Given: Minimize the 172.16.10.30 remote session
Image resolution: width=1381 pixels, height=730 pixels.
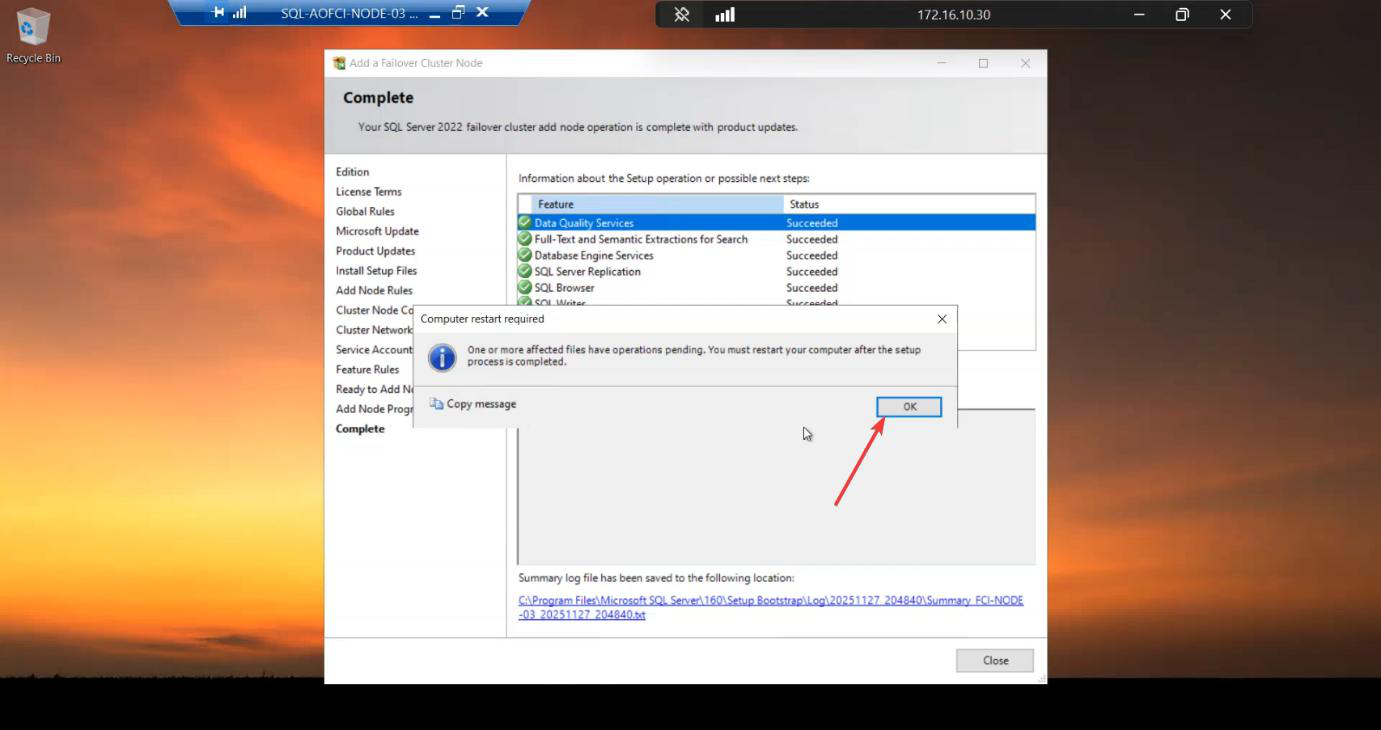Looking at the screenshot, I should [1139, 15].
